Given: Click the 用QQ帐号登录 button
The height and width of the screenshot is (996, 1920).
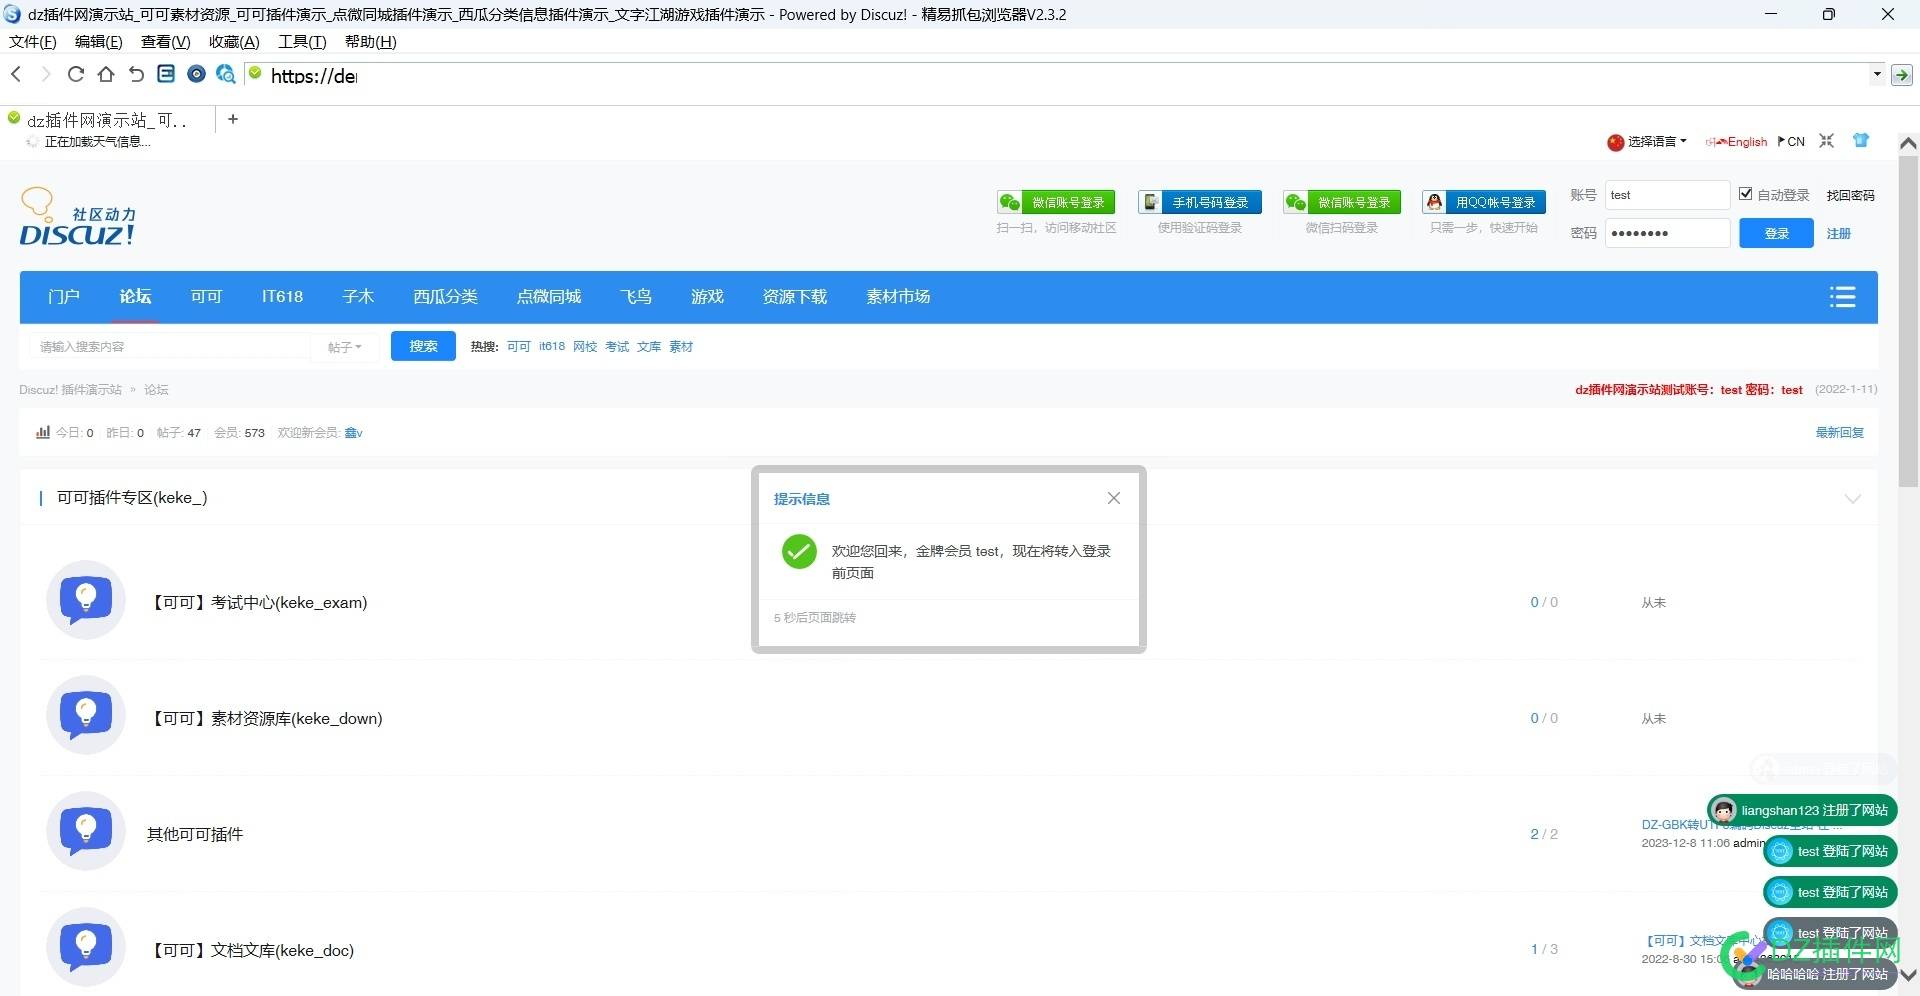Looking at the screenshot, I should click(x=1484, y=202).
